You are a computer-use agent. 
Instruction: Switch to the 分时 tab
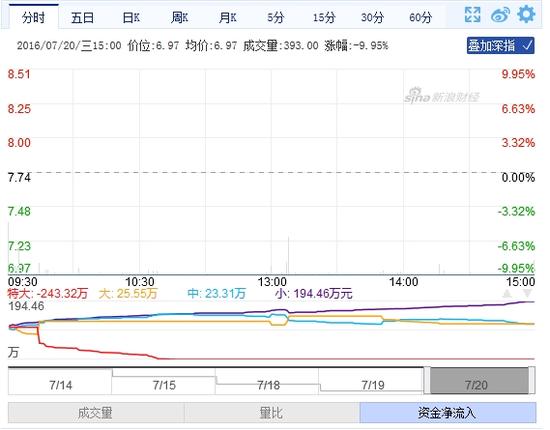(33, 17)
